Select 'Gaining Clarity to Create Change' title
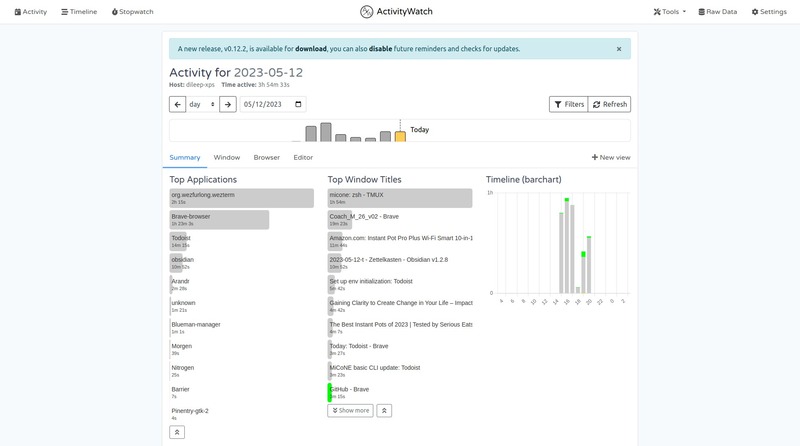 click(400, 306)
